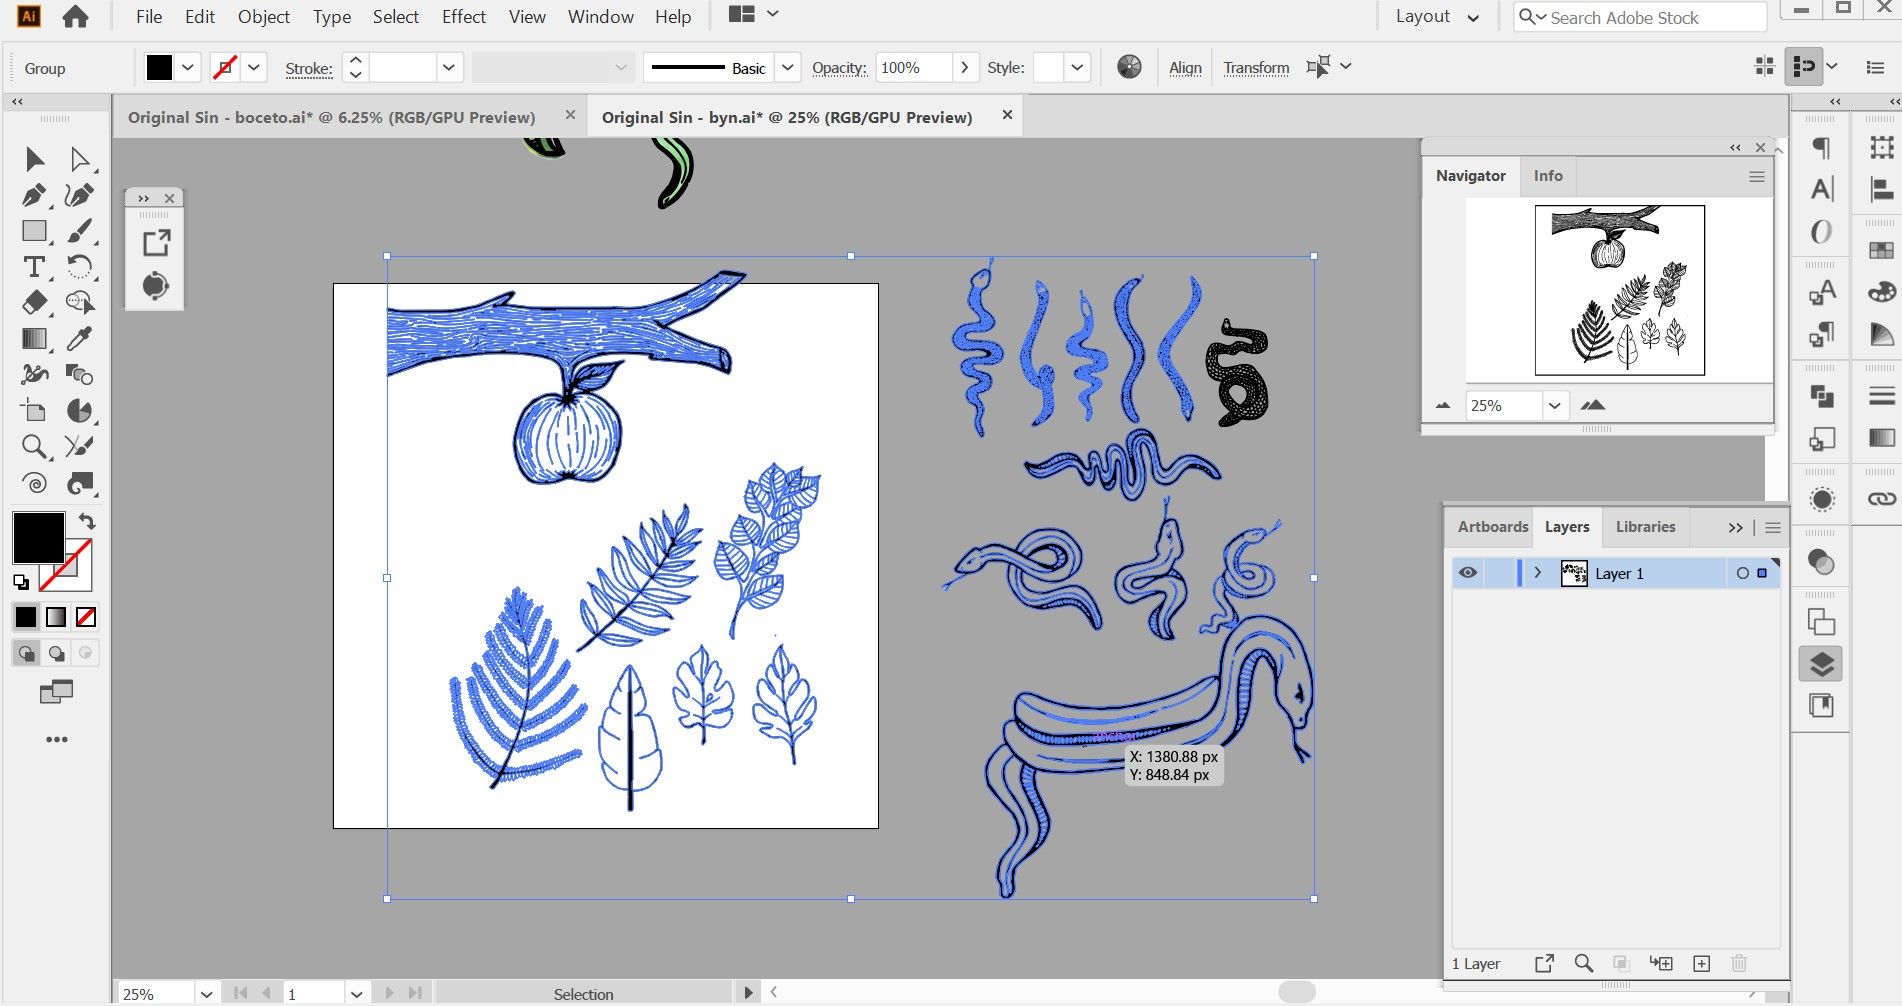The image size is (1902, 1006).
Task: Select the Direct Selection tool
Action: tap(79, 160)
